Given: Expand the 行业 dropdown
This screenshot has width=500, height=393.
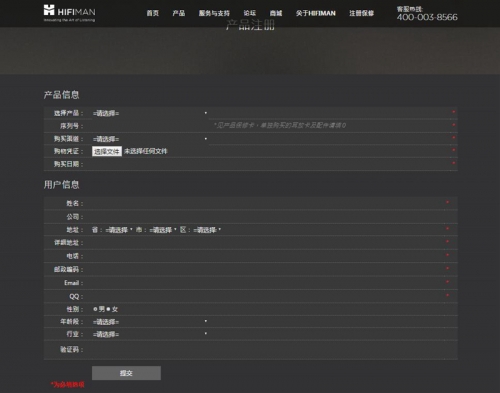Looking at the screenshot, I should pos(150,334).
